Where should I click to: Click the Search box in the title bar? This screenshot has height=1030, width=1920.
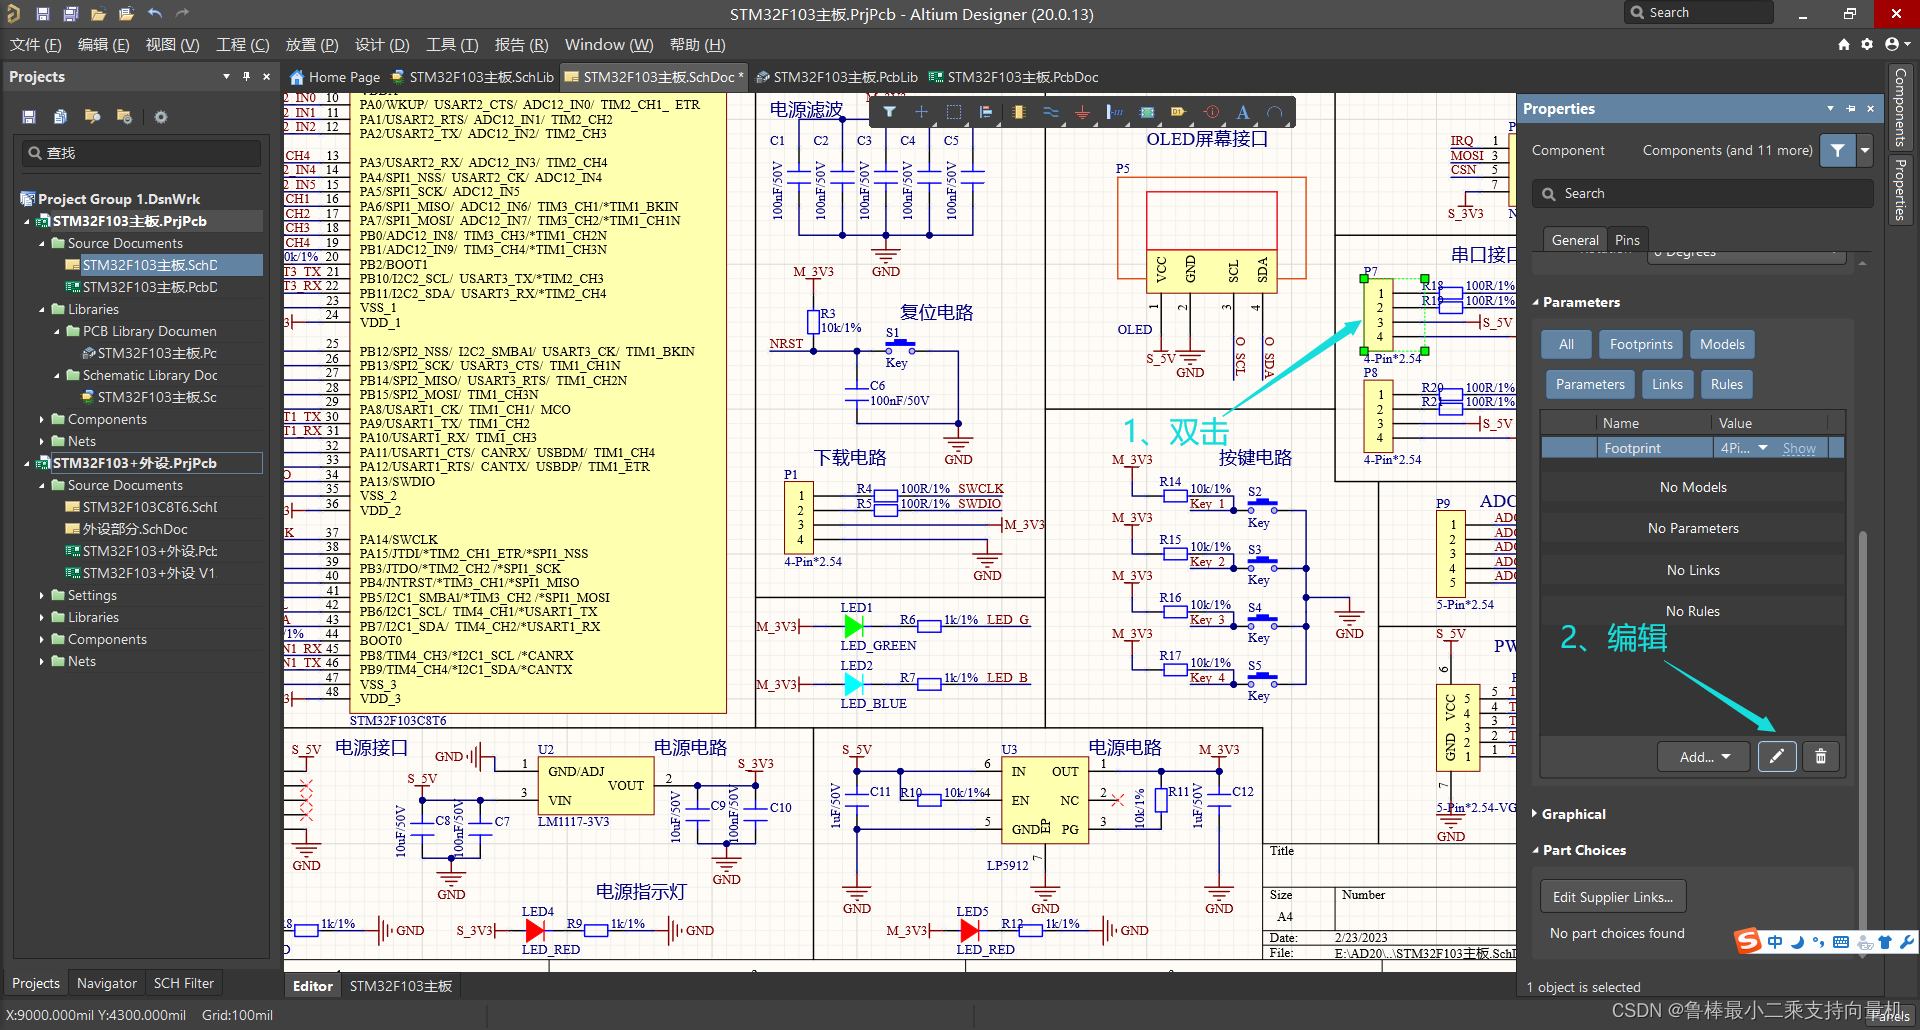(1699, 13)
